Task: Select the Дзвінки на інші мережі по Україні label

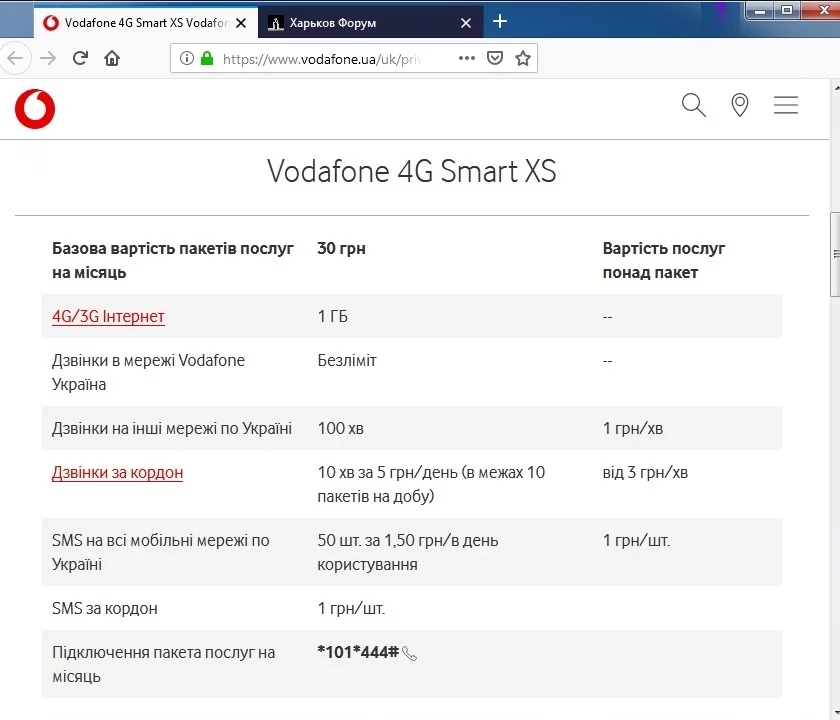Action: pos(172,428)
